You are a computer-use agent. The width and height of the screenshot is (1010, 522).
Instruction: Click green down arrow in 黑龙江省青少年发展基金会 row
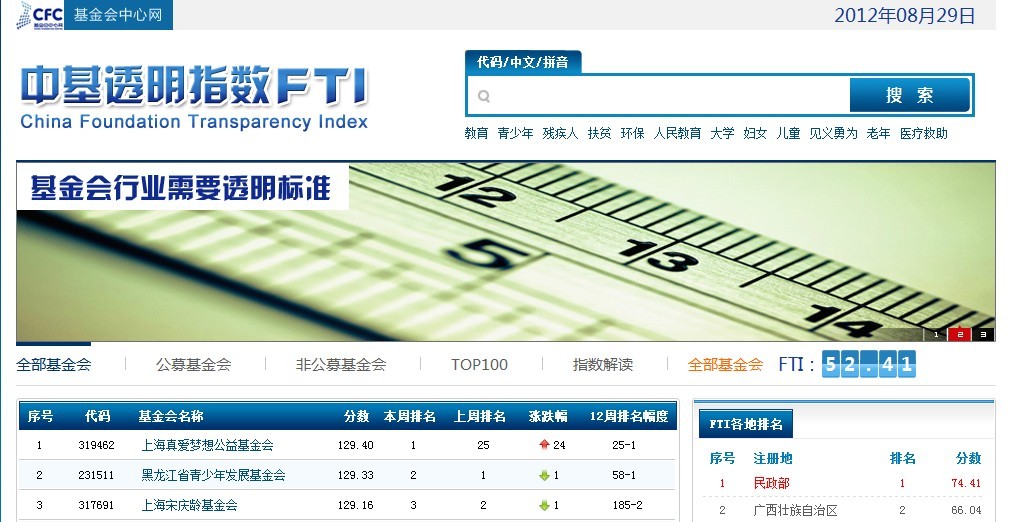[x=544, y=476]
